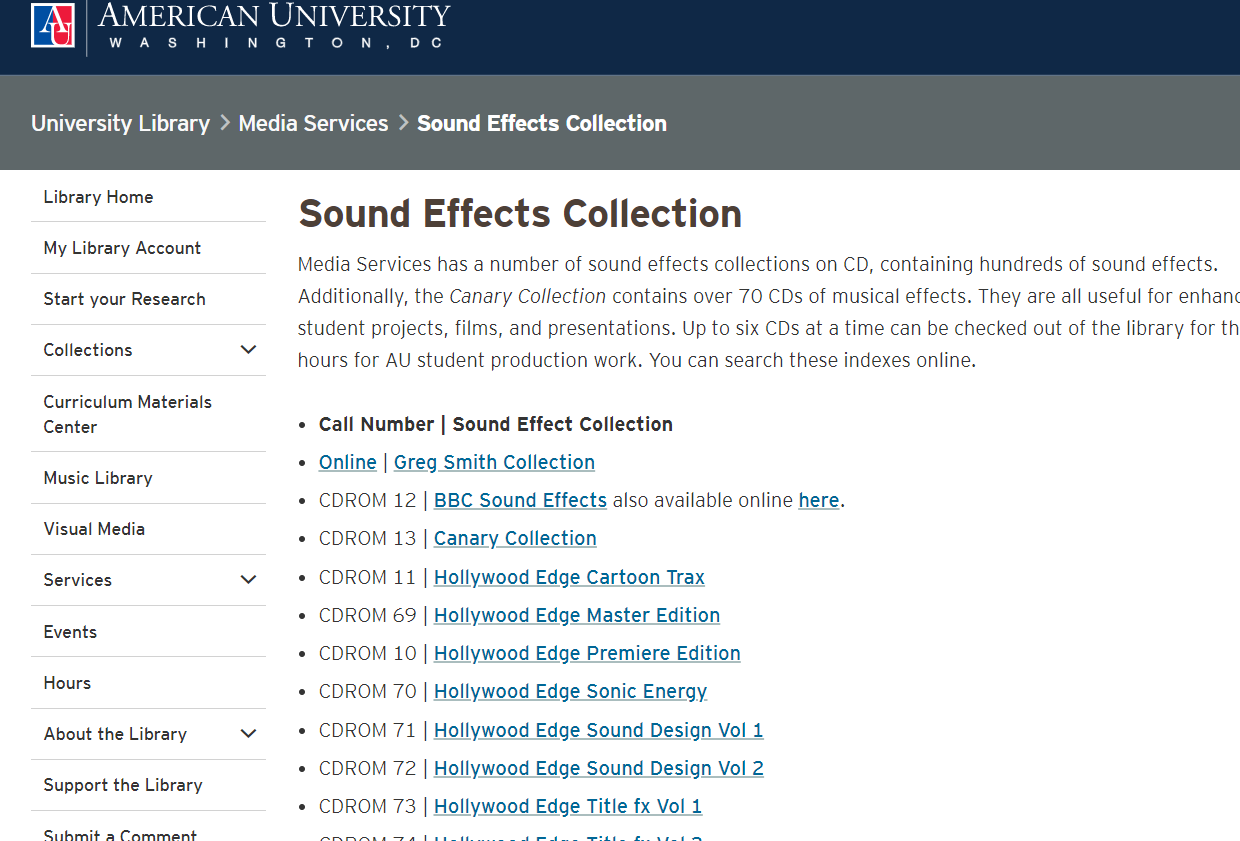Click the American University Washington, DC wordmark
The width and height of the screenshot is (1240, 841).
click(x=274, y=26)
